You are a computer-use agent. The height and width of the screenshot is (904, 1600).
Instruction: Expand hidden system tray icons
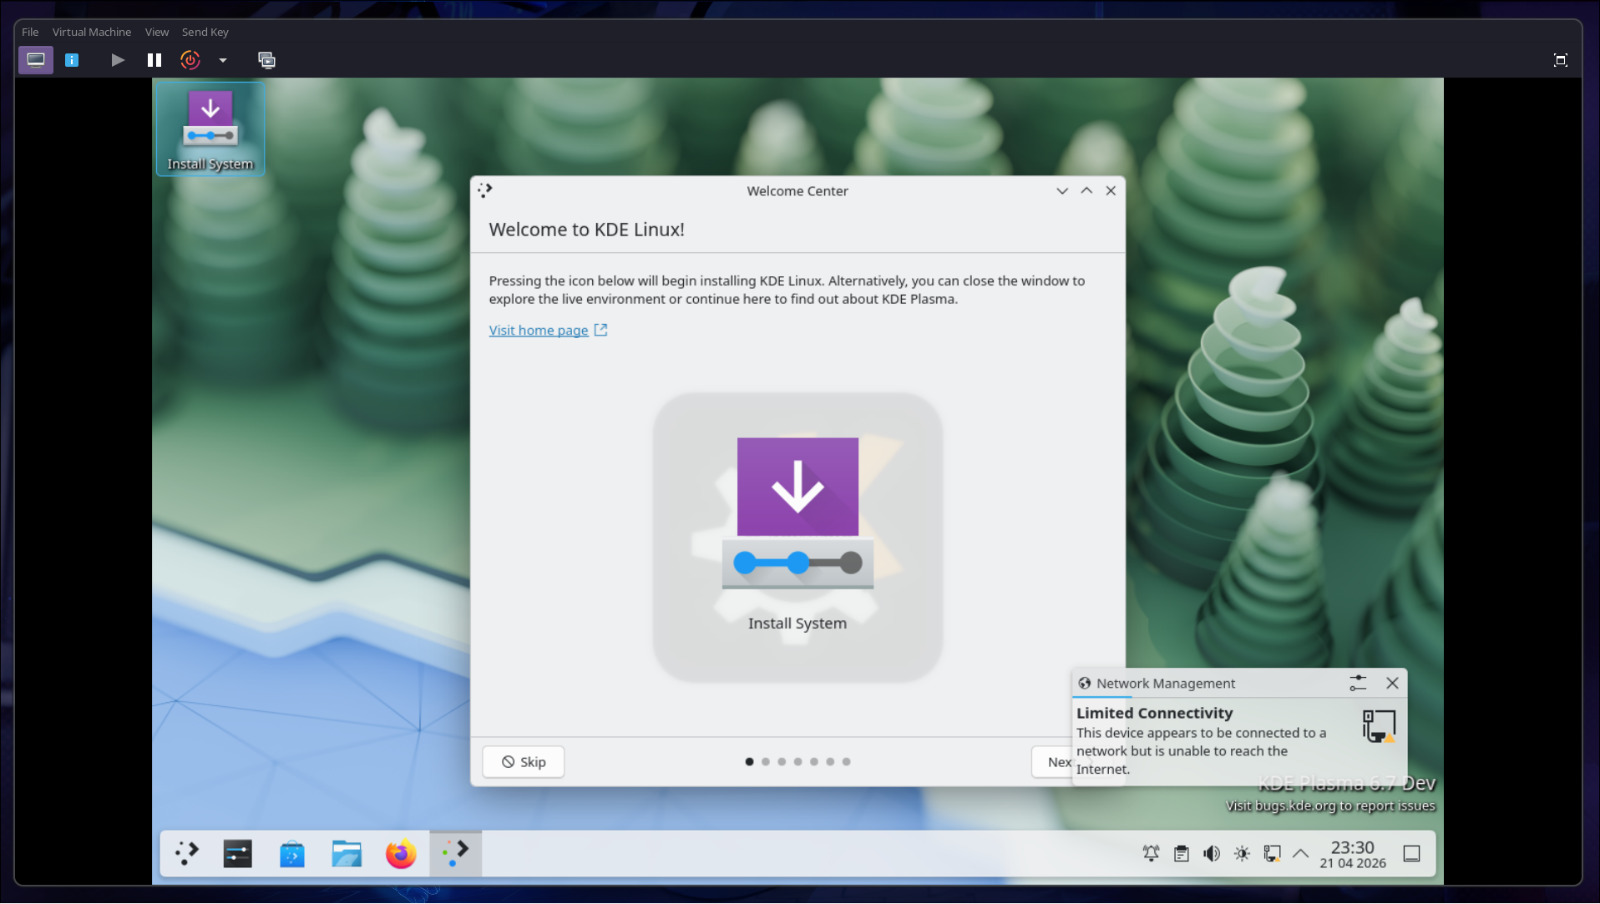pyautogui.click(x=1300, y=853)
